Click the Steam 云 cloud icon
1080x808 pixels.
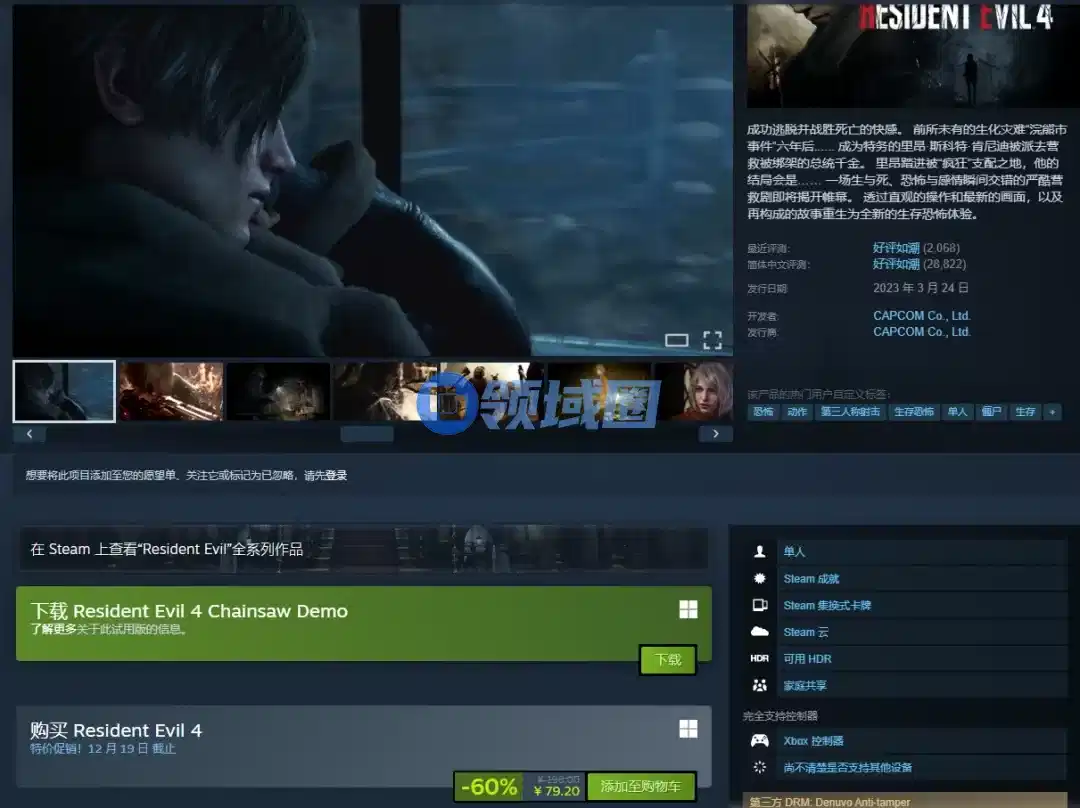[x=760, y=632]
